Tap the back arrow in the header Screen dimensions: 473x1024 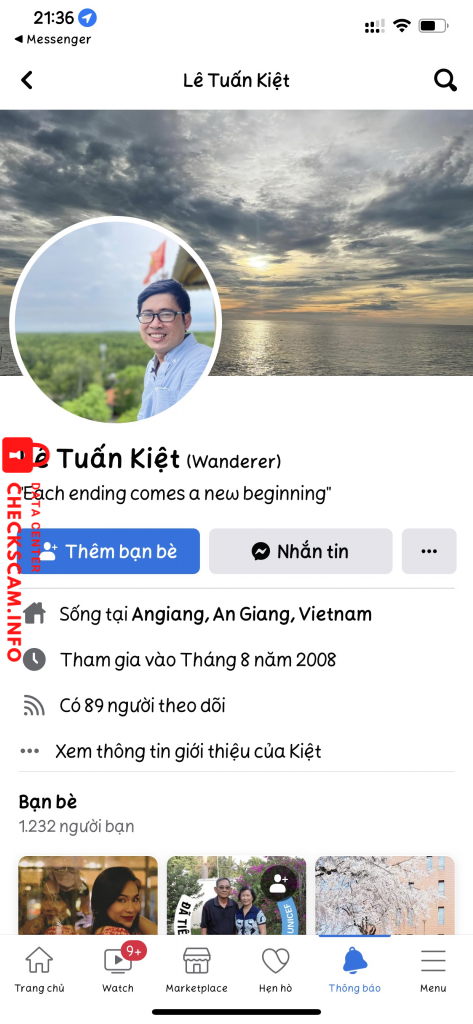click(x=26, y=80)
